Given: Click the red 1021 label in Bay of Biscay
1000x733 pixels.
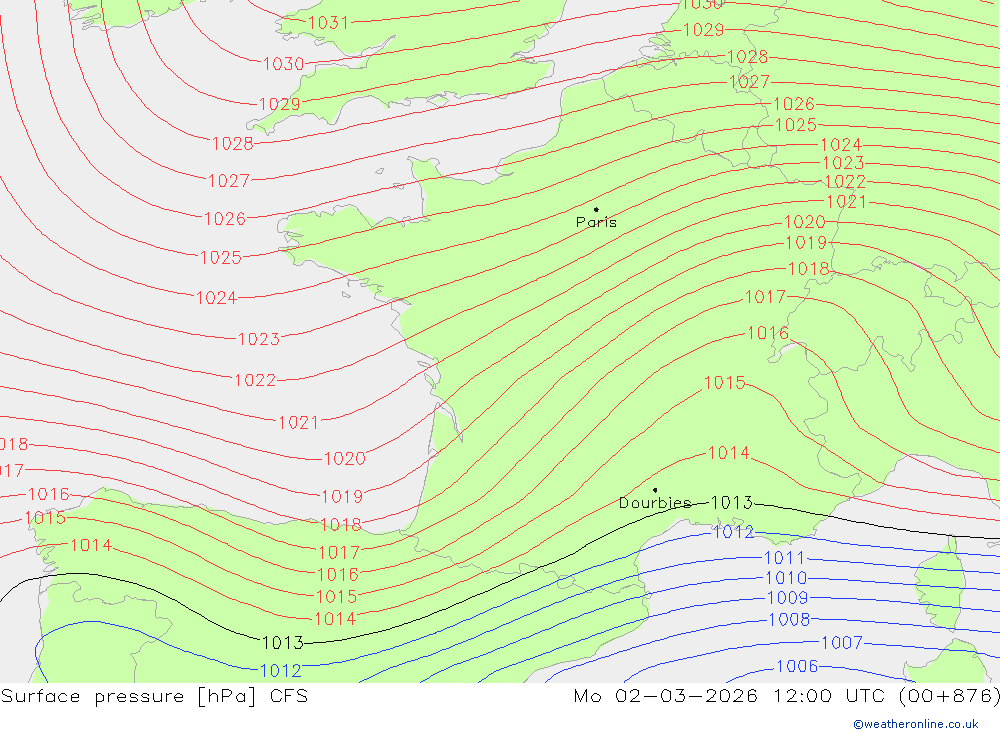Looking at the screenshot, I should coord(298,422).
